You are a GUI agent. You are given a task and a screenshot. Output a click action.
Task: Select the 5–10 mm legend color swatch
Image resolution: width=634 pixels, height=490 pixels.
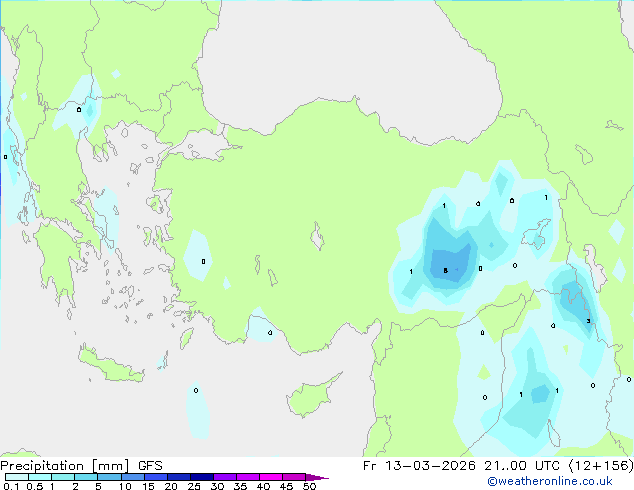point(110,477)
